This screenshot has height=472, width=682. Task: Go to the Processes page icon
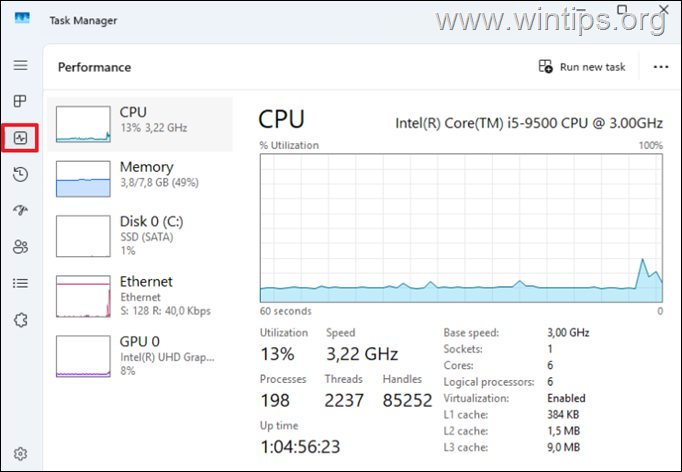tap(20, 101)
